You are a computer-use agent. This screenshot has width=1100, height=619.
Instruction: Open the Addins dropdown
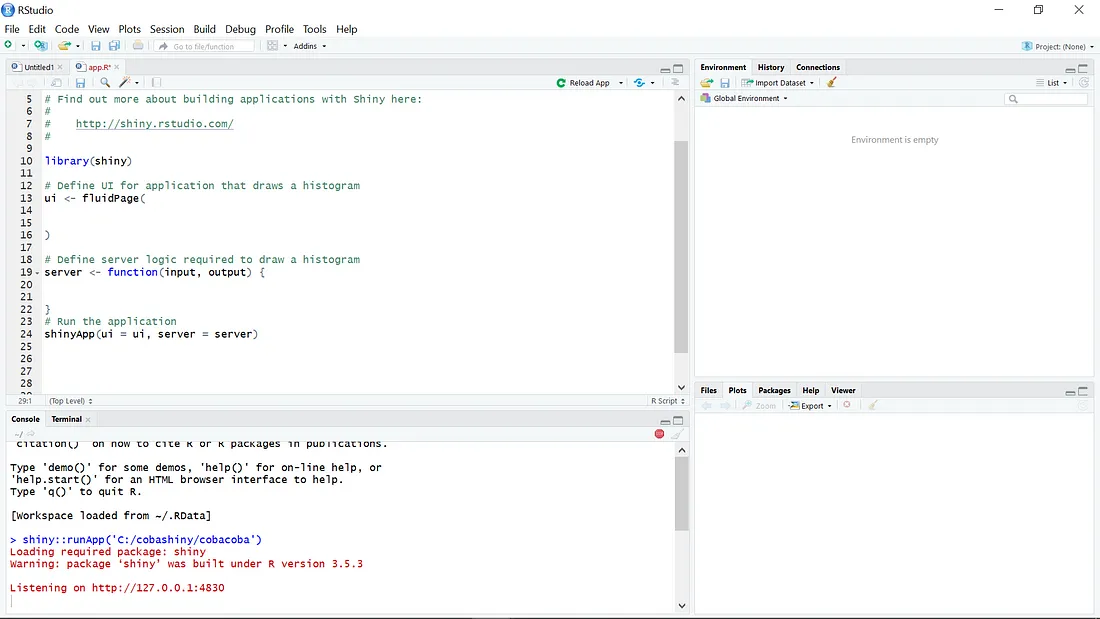click(x=309, y=46)
